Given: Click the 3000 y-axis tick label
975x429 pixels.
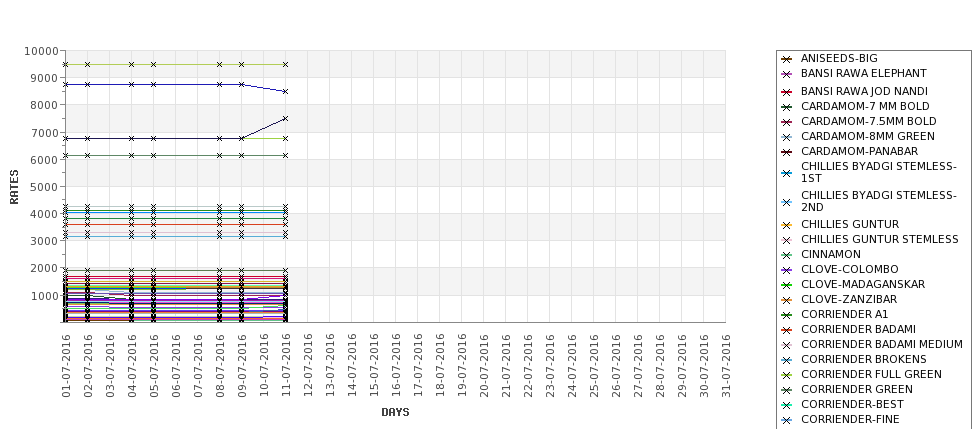Looking at the screenshot, I should (x=45, y=241).
